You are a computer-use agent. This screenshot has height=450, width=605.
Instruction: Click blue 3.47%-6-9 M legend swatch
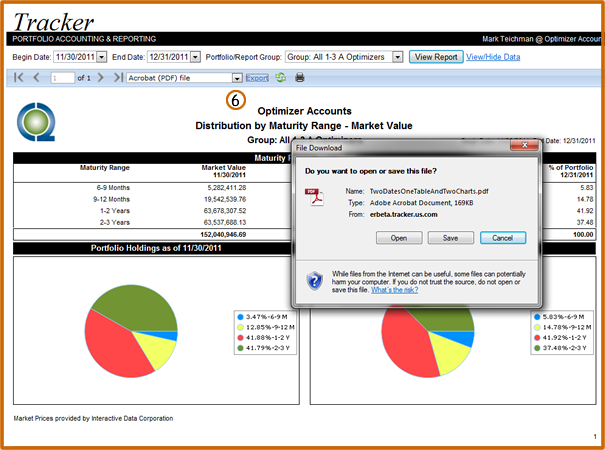[x=240, y=317]
